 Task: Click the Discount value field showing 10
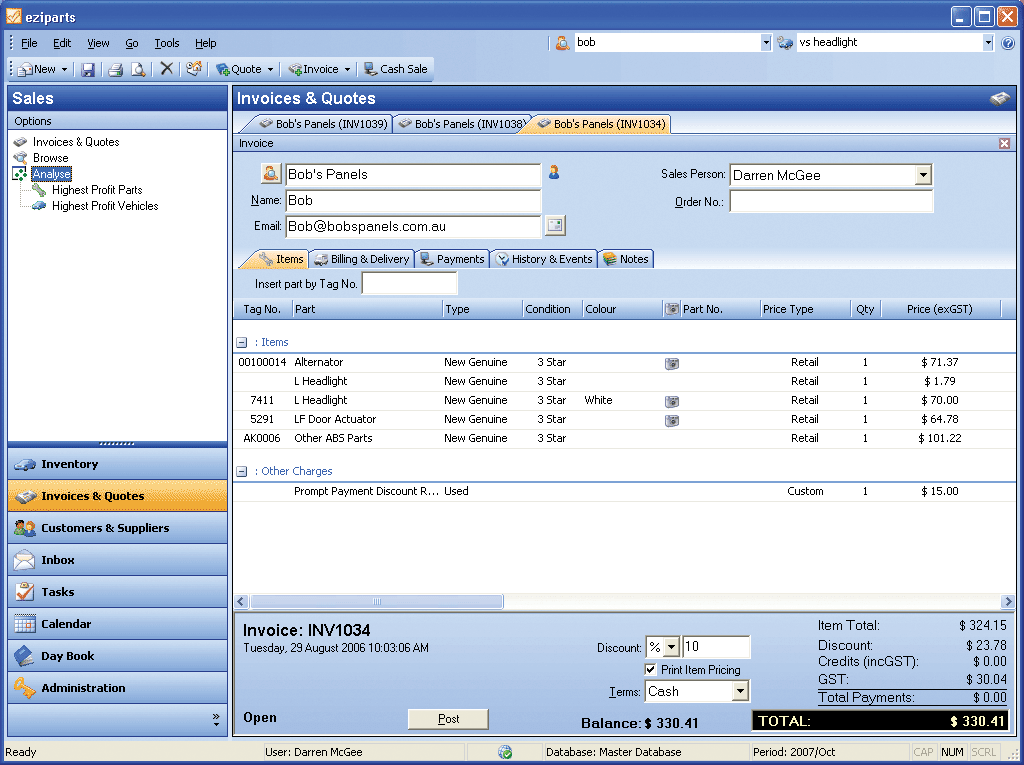point(716,647)
